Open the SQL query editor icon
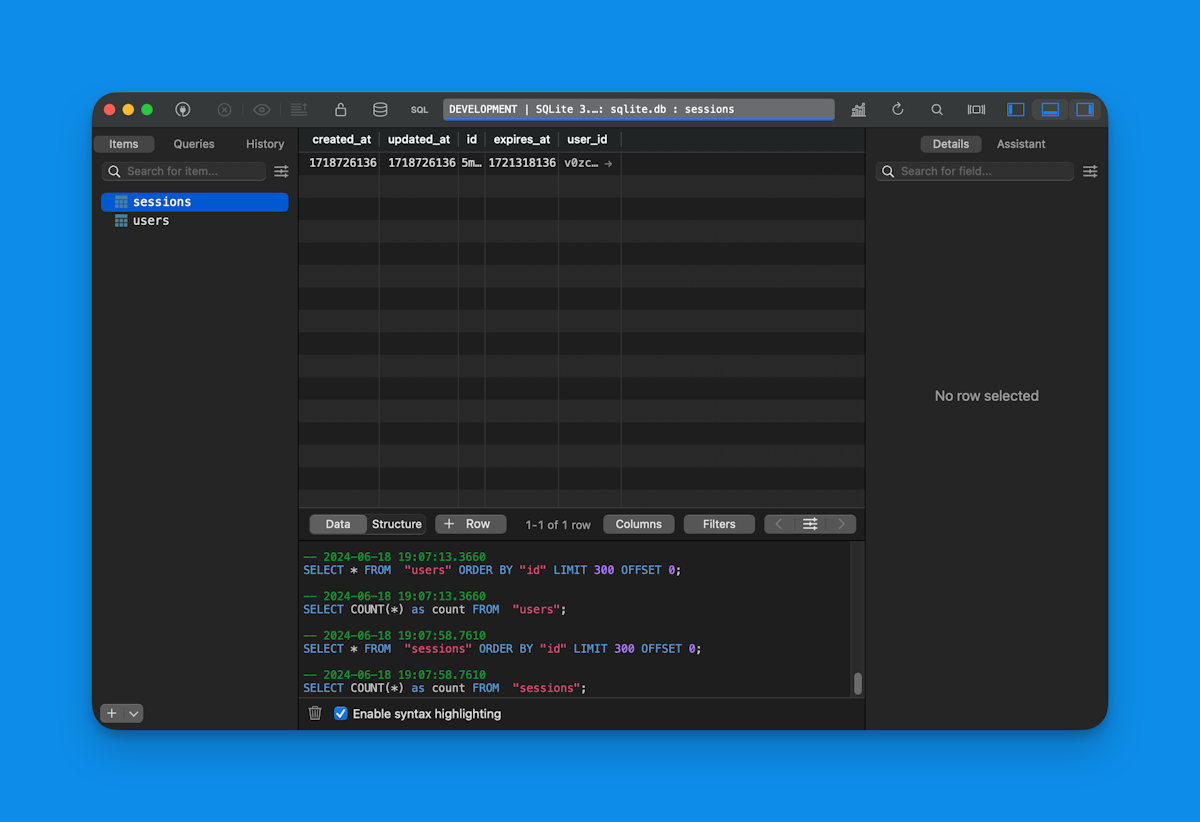The image size is (1200, 822). pos(419,109)
